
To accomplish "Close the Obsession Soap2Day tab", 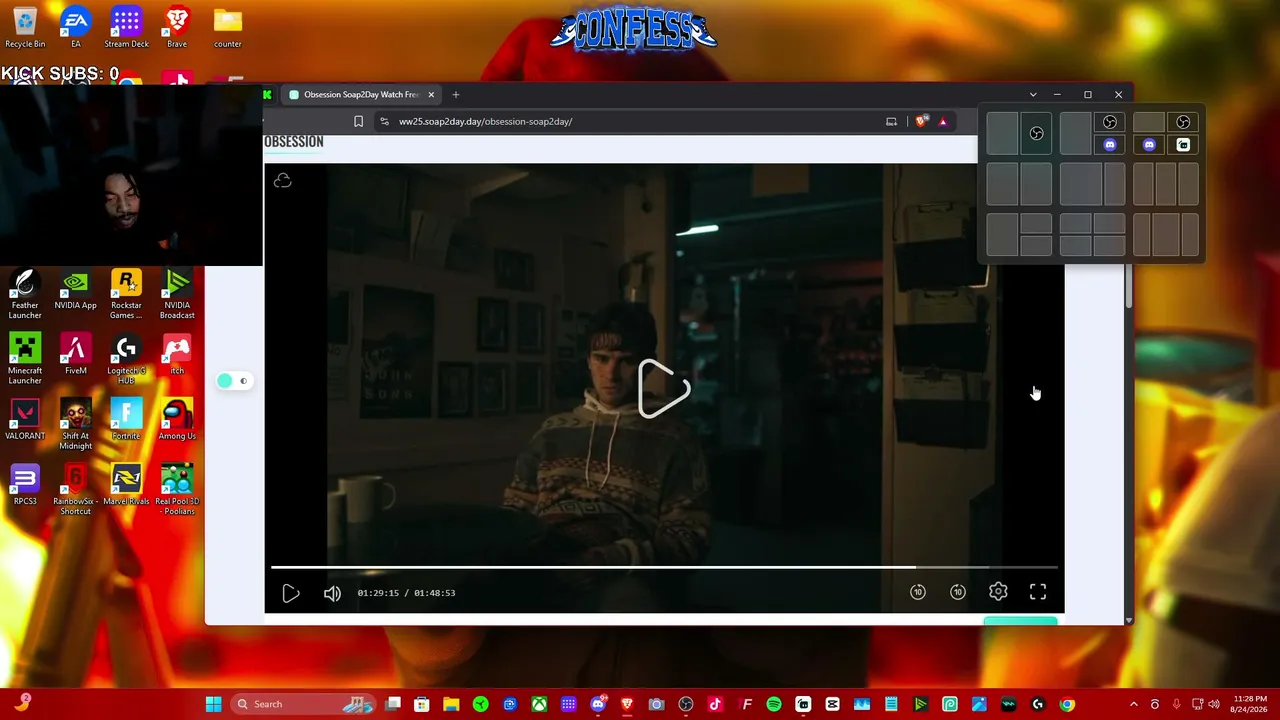I will [x=431, y=95].
